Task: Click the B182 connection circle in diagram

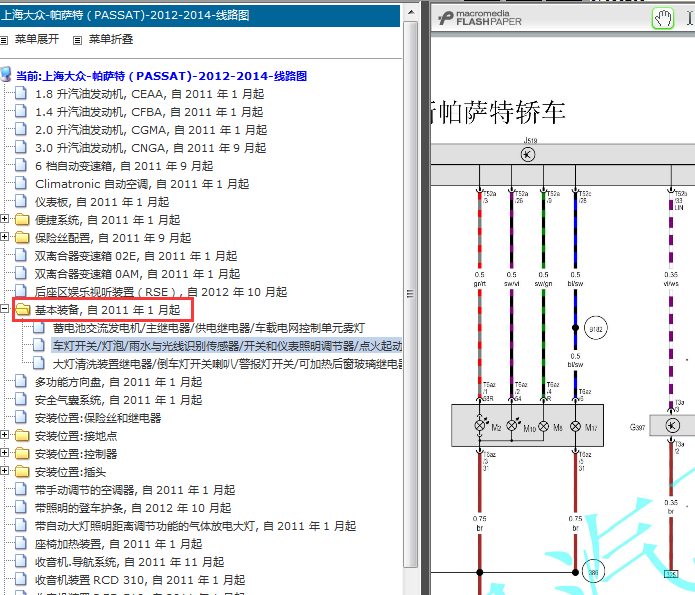Action: tap(596, 328)
